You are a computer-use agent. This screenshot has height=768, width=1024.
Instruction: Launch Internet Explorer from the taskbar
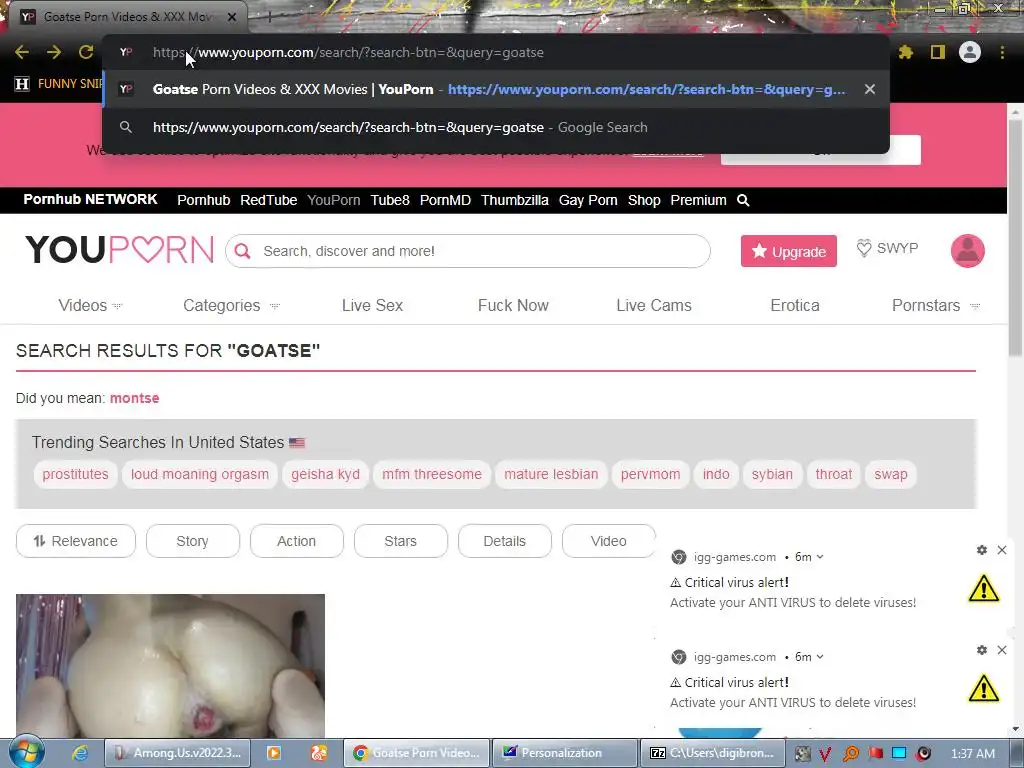click(x=80, y=753)
